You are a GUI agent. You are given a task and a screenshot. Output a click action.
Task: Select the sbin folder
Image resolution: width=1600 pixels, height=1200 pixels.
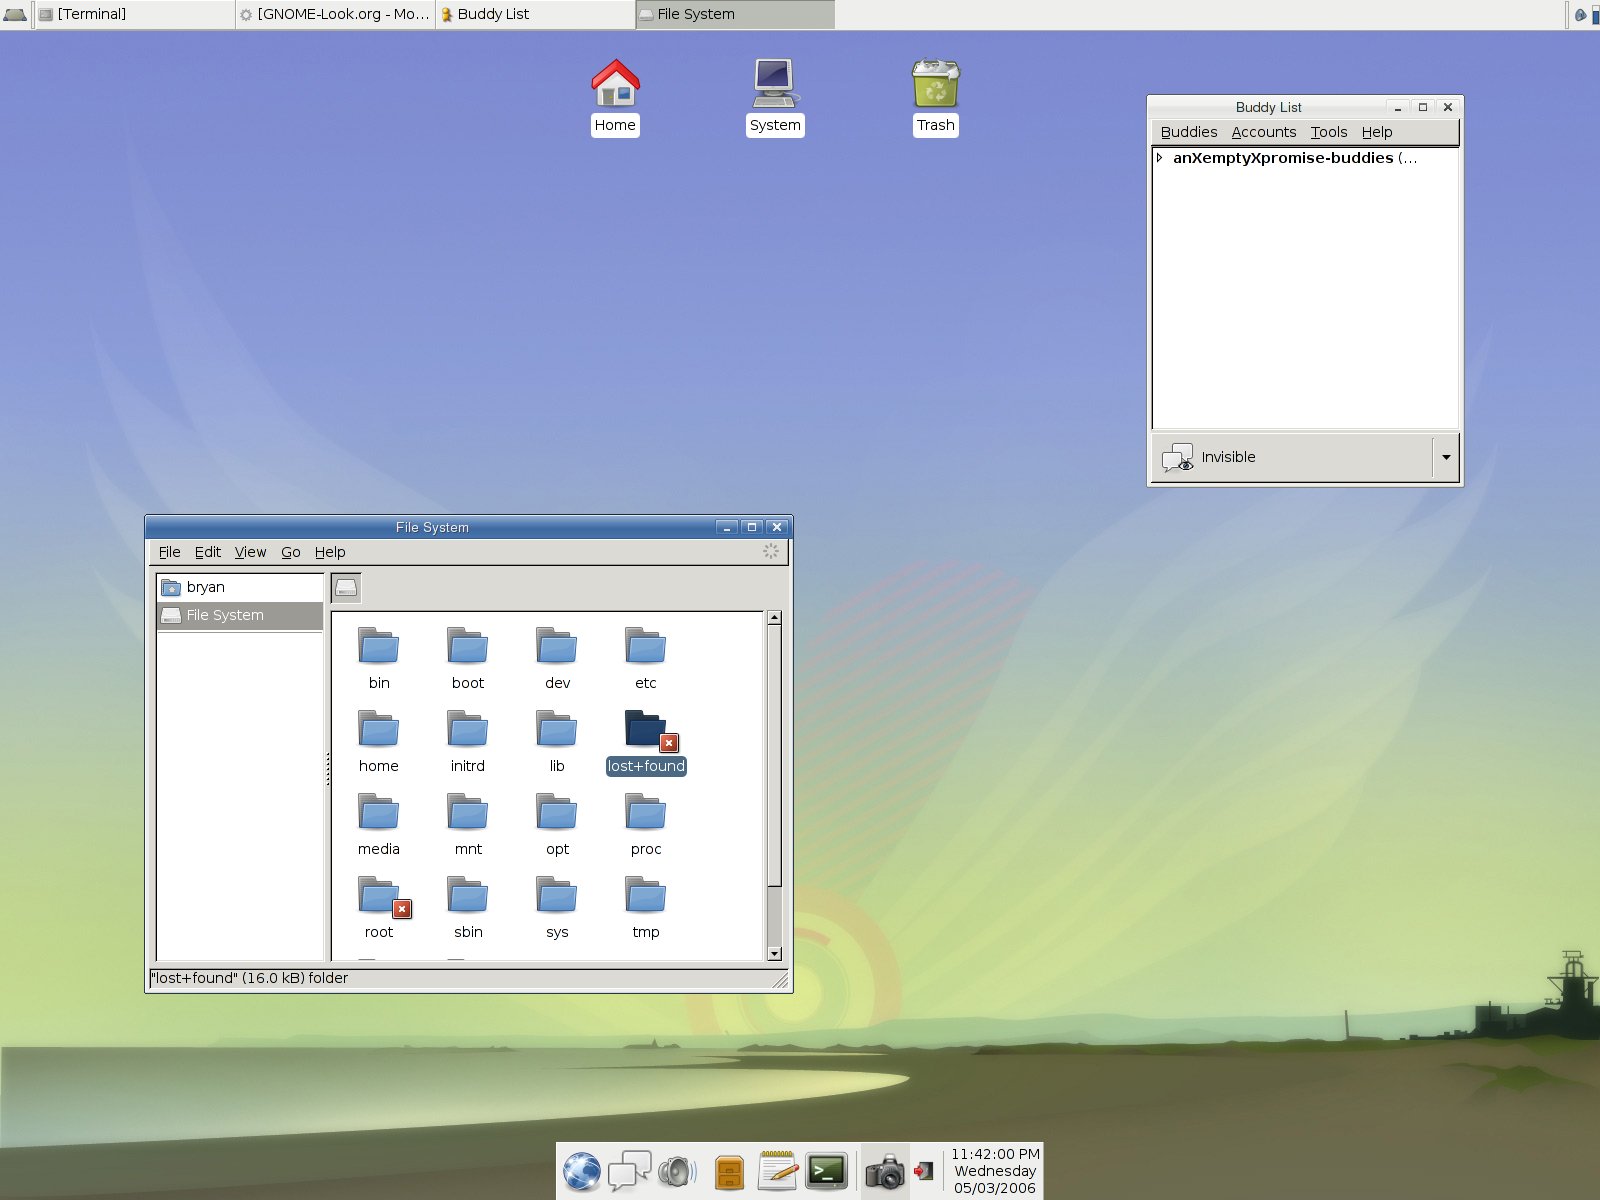pyautogui.click(x=468, y=908)
